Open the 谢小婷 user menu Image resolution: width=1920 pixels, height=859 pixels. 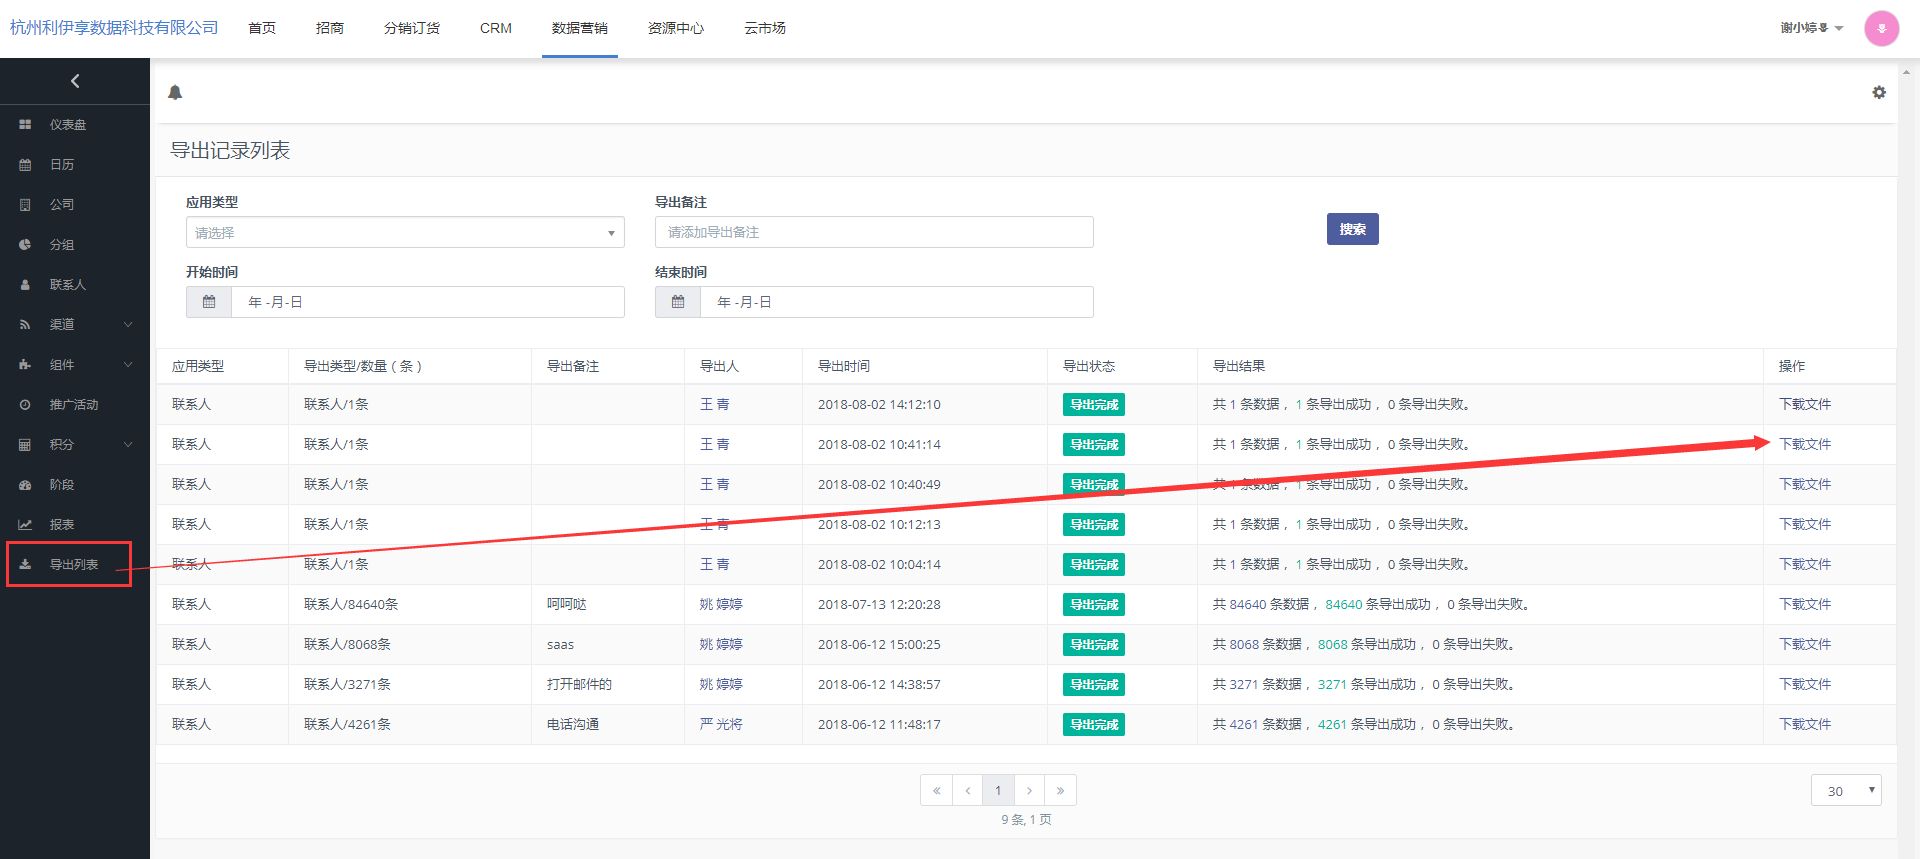click(1811, 28)
